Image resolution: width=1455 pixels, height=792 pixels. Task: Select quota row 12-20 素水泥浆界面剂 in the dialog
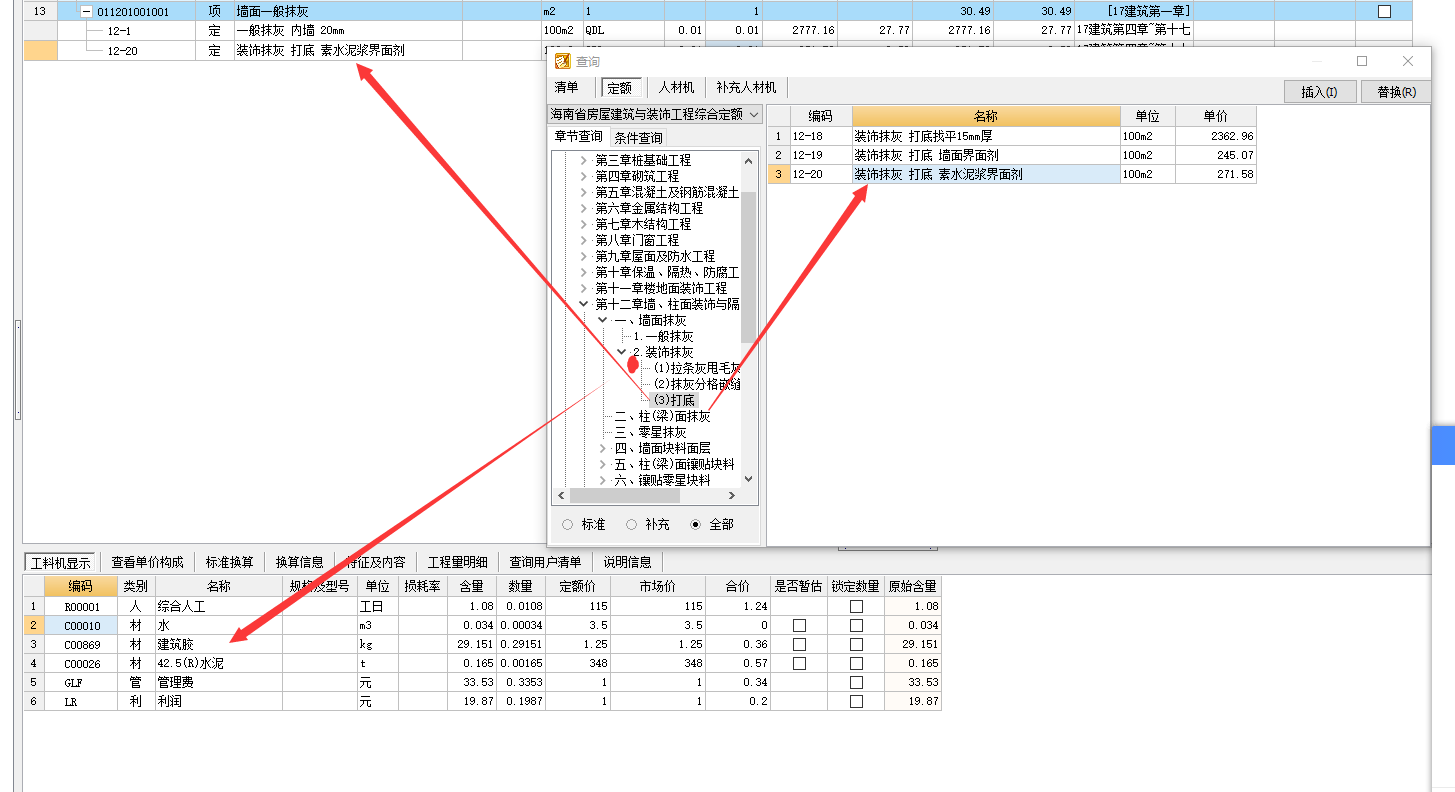coord(1012,174)
